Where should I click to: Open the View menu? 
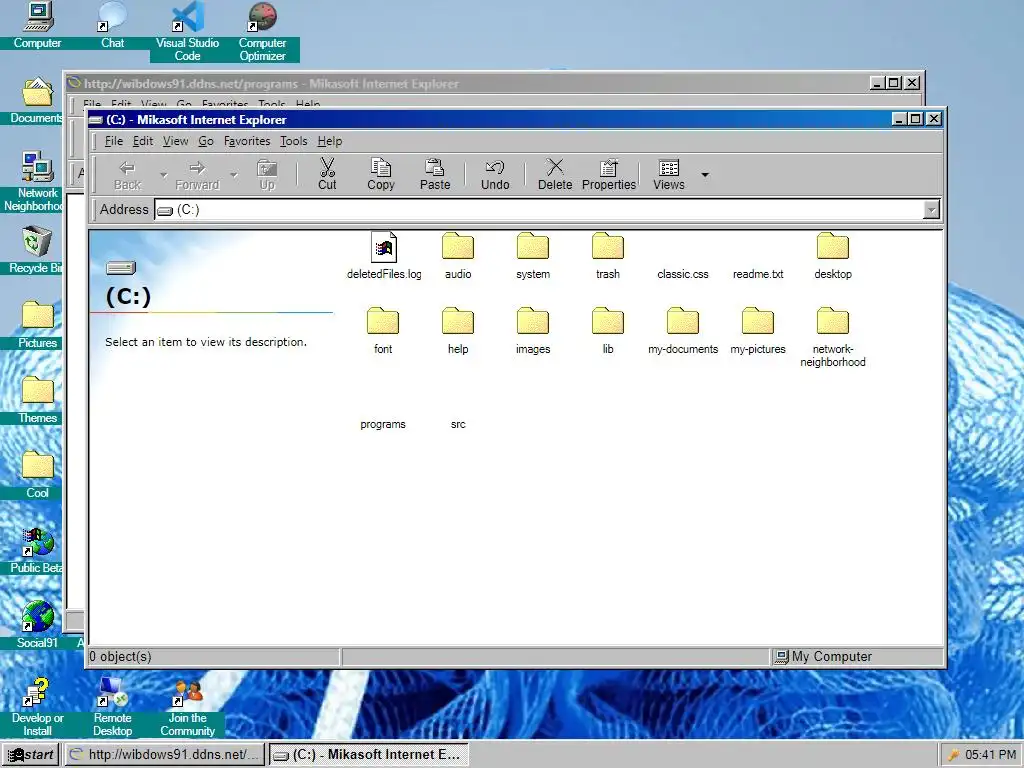click(175, 141)
